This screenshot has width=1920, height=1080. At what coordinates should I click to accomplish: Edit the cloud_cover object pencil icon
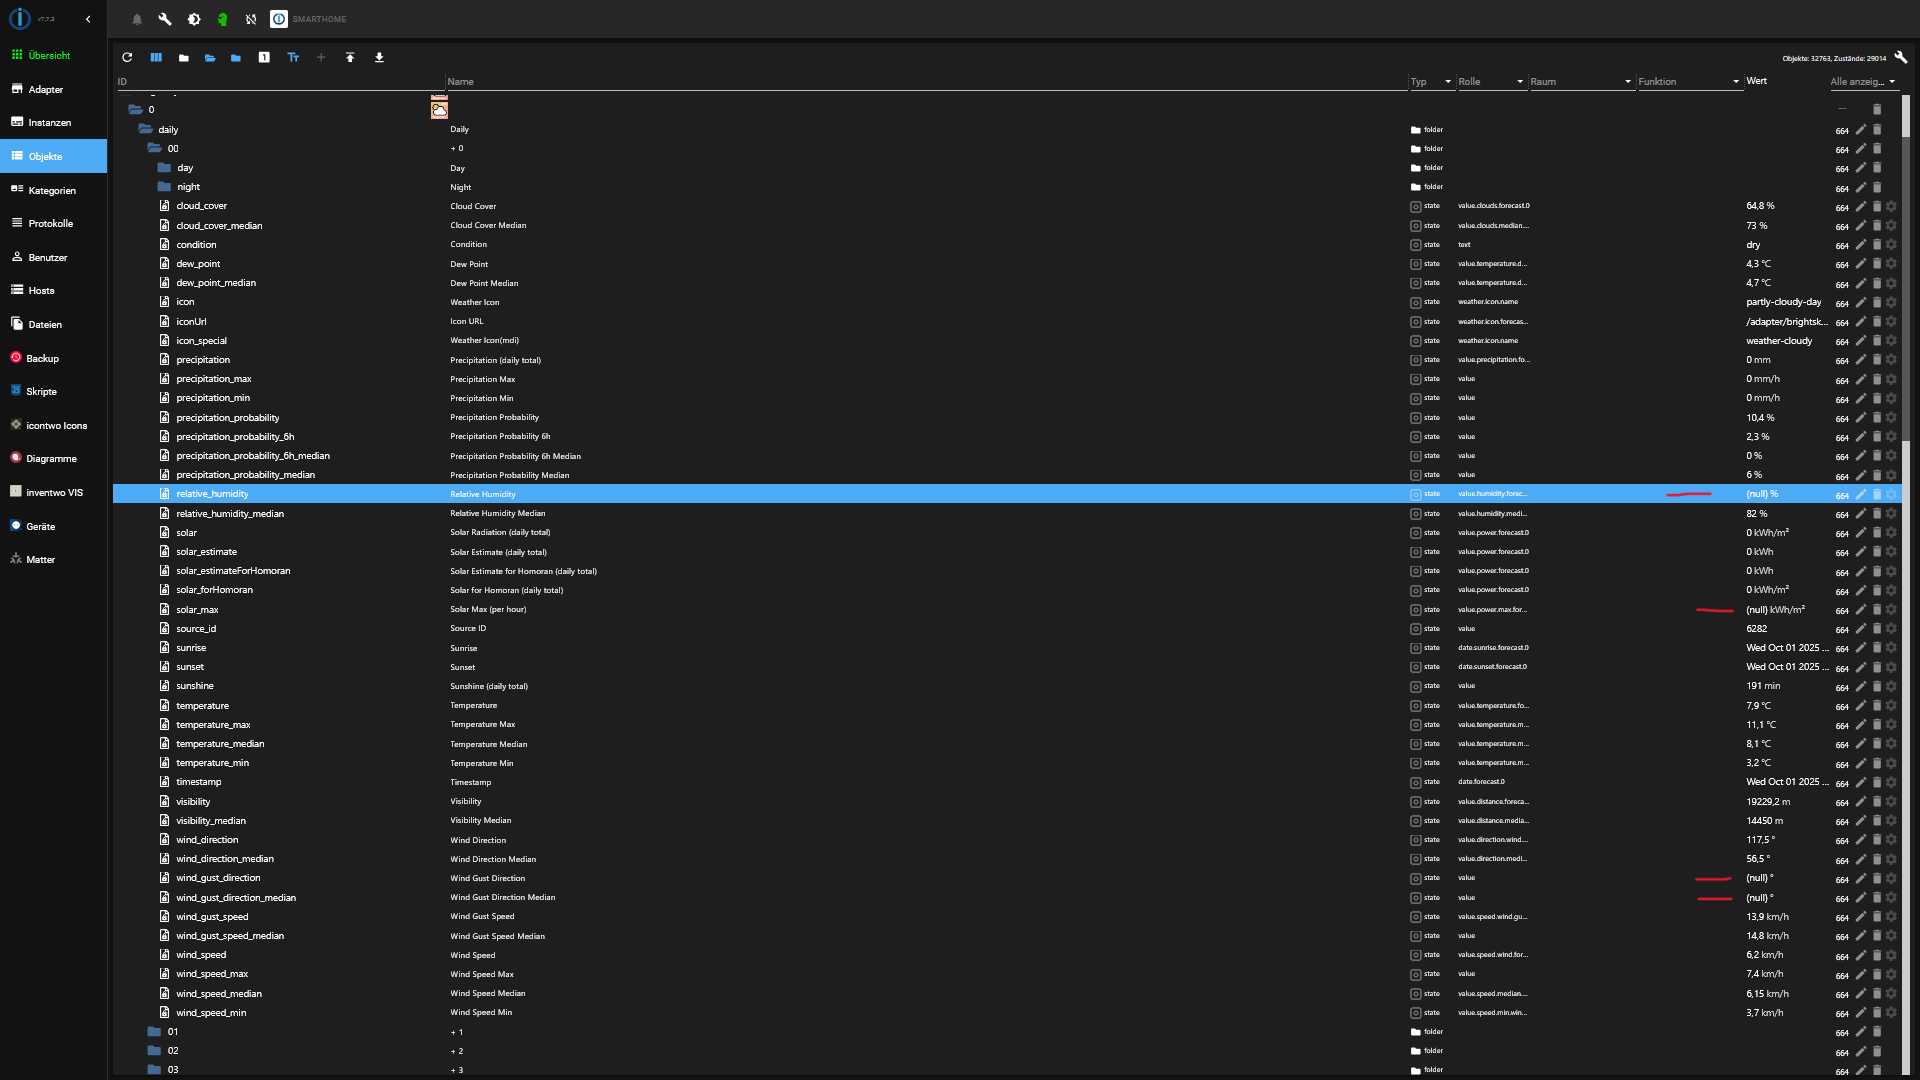pos(1861,207)
